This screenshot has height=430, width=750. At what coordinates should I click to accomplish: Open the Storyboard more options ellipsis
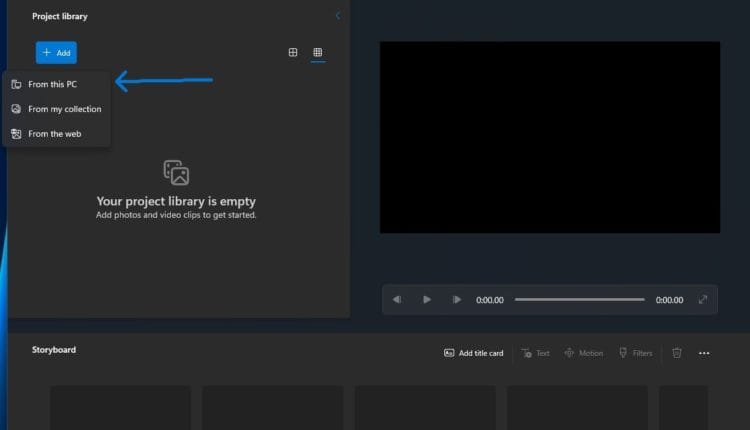click(704, 353)
